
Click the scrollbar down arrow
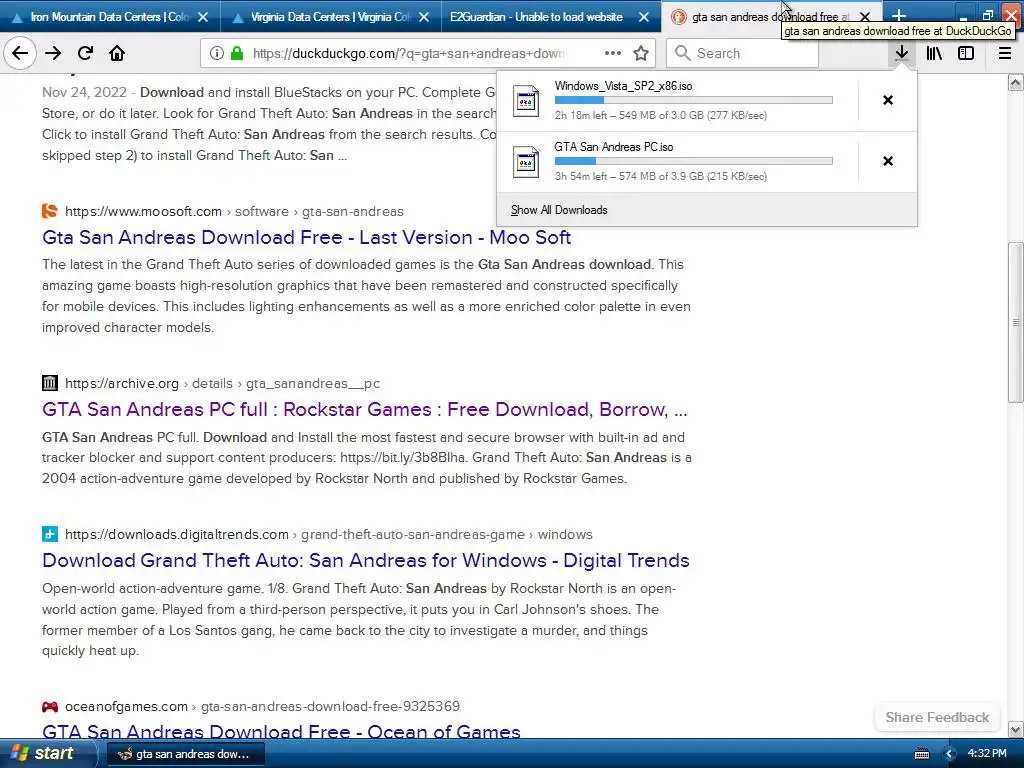(x=1016, y=729)
